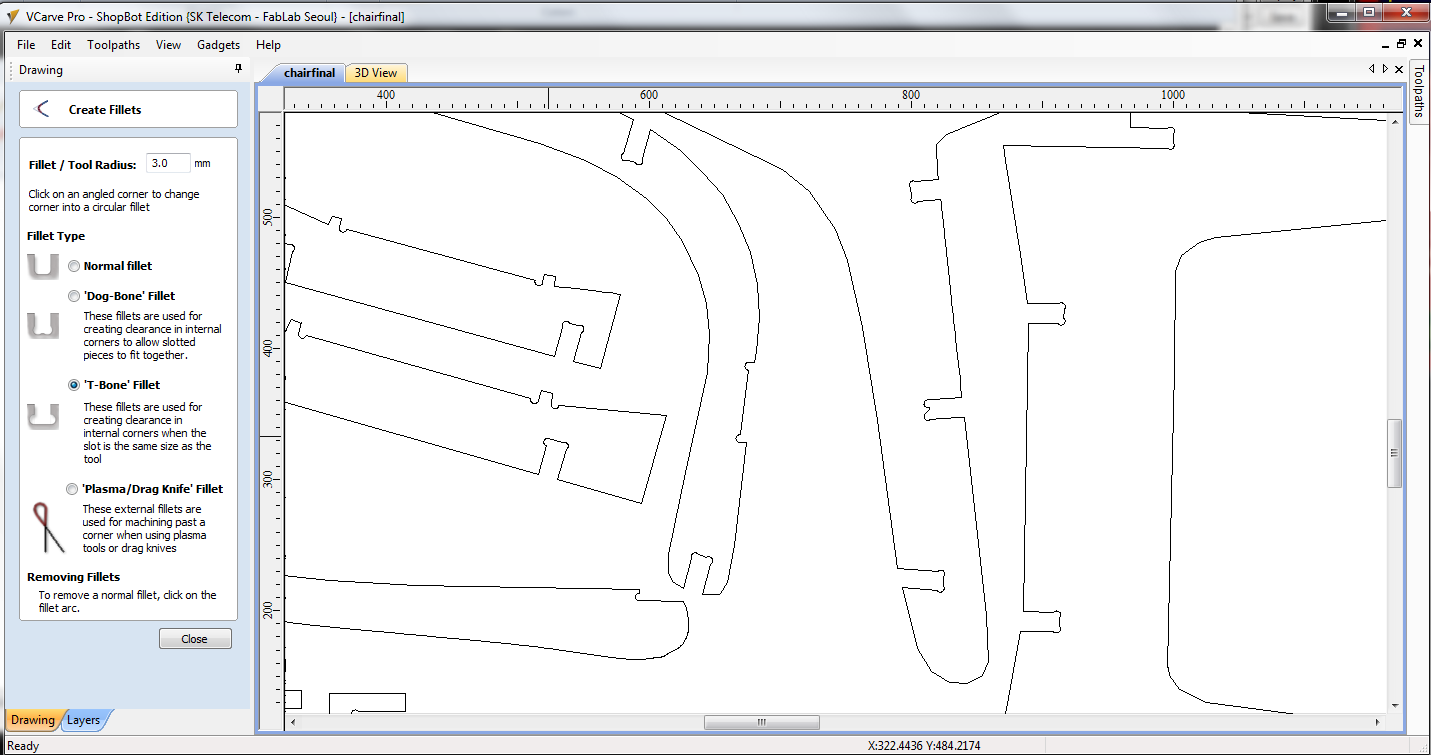1431x755 pixels.
Task: Select the 'Plasma/Drag Knife' Fillet option
Action: tap(73, 489)
